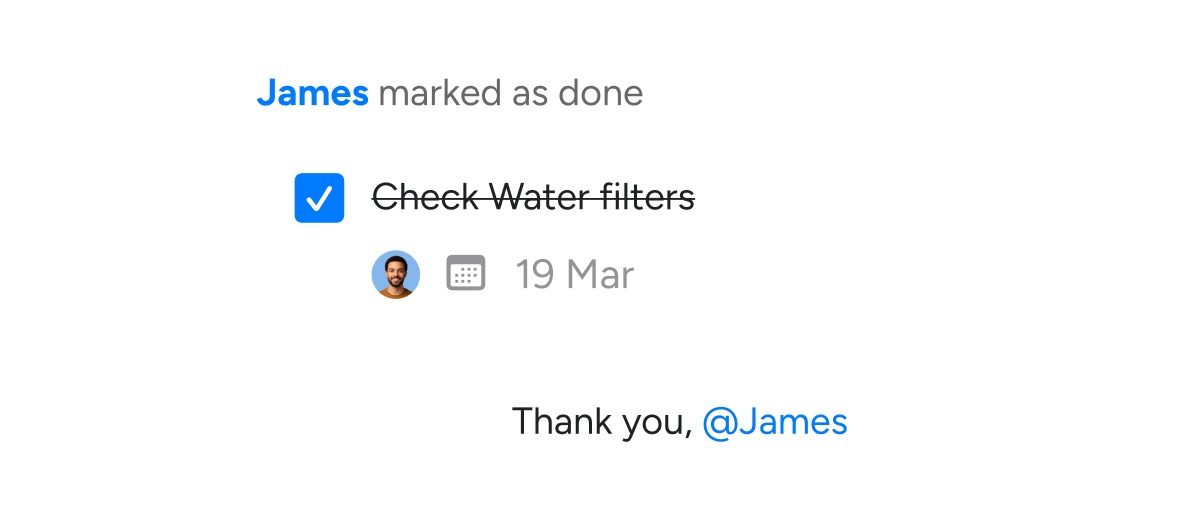
Task: Click the number 19 in due date
Action: [536, 274]
